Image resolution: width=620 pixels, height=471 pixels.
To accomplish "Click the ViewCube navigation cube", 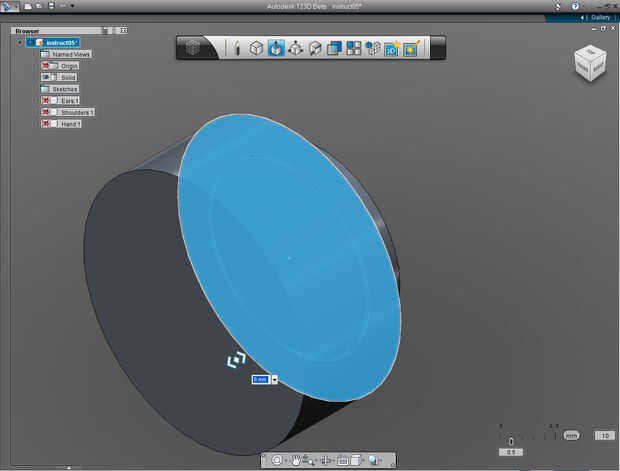I will 590,64.
